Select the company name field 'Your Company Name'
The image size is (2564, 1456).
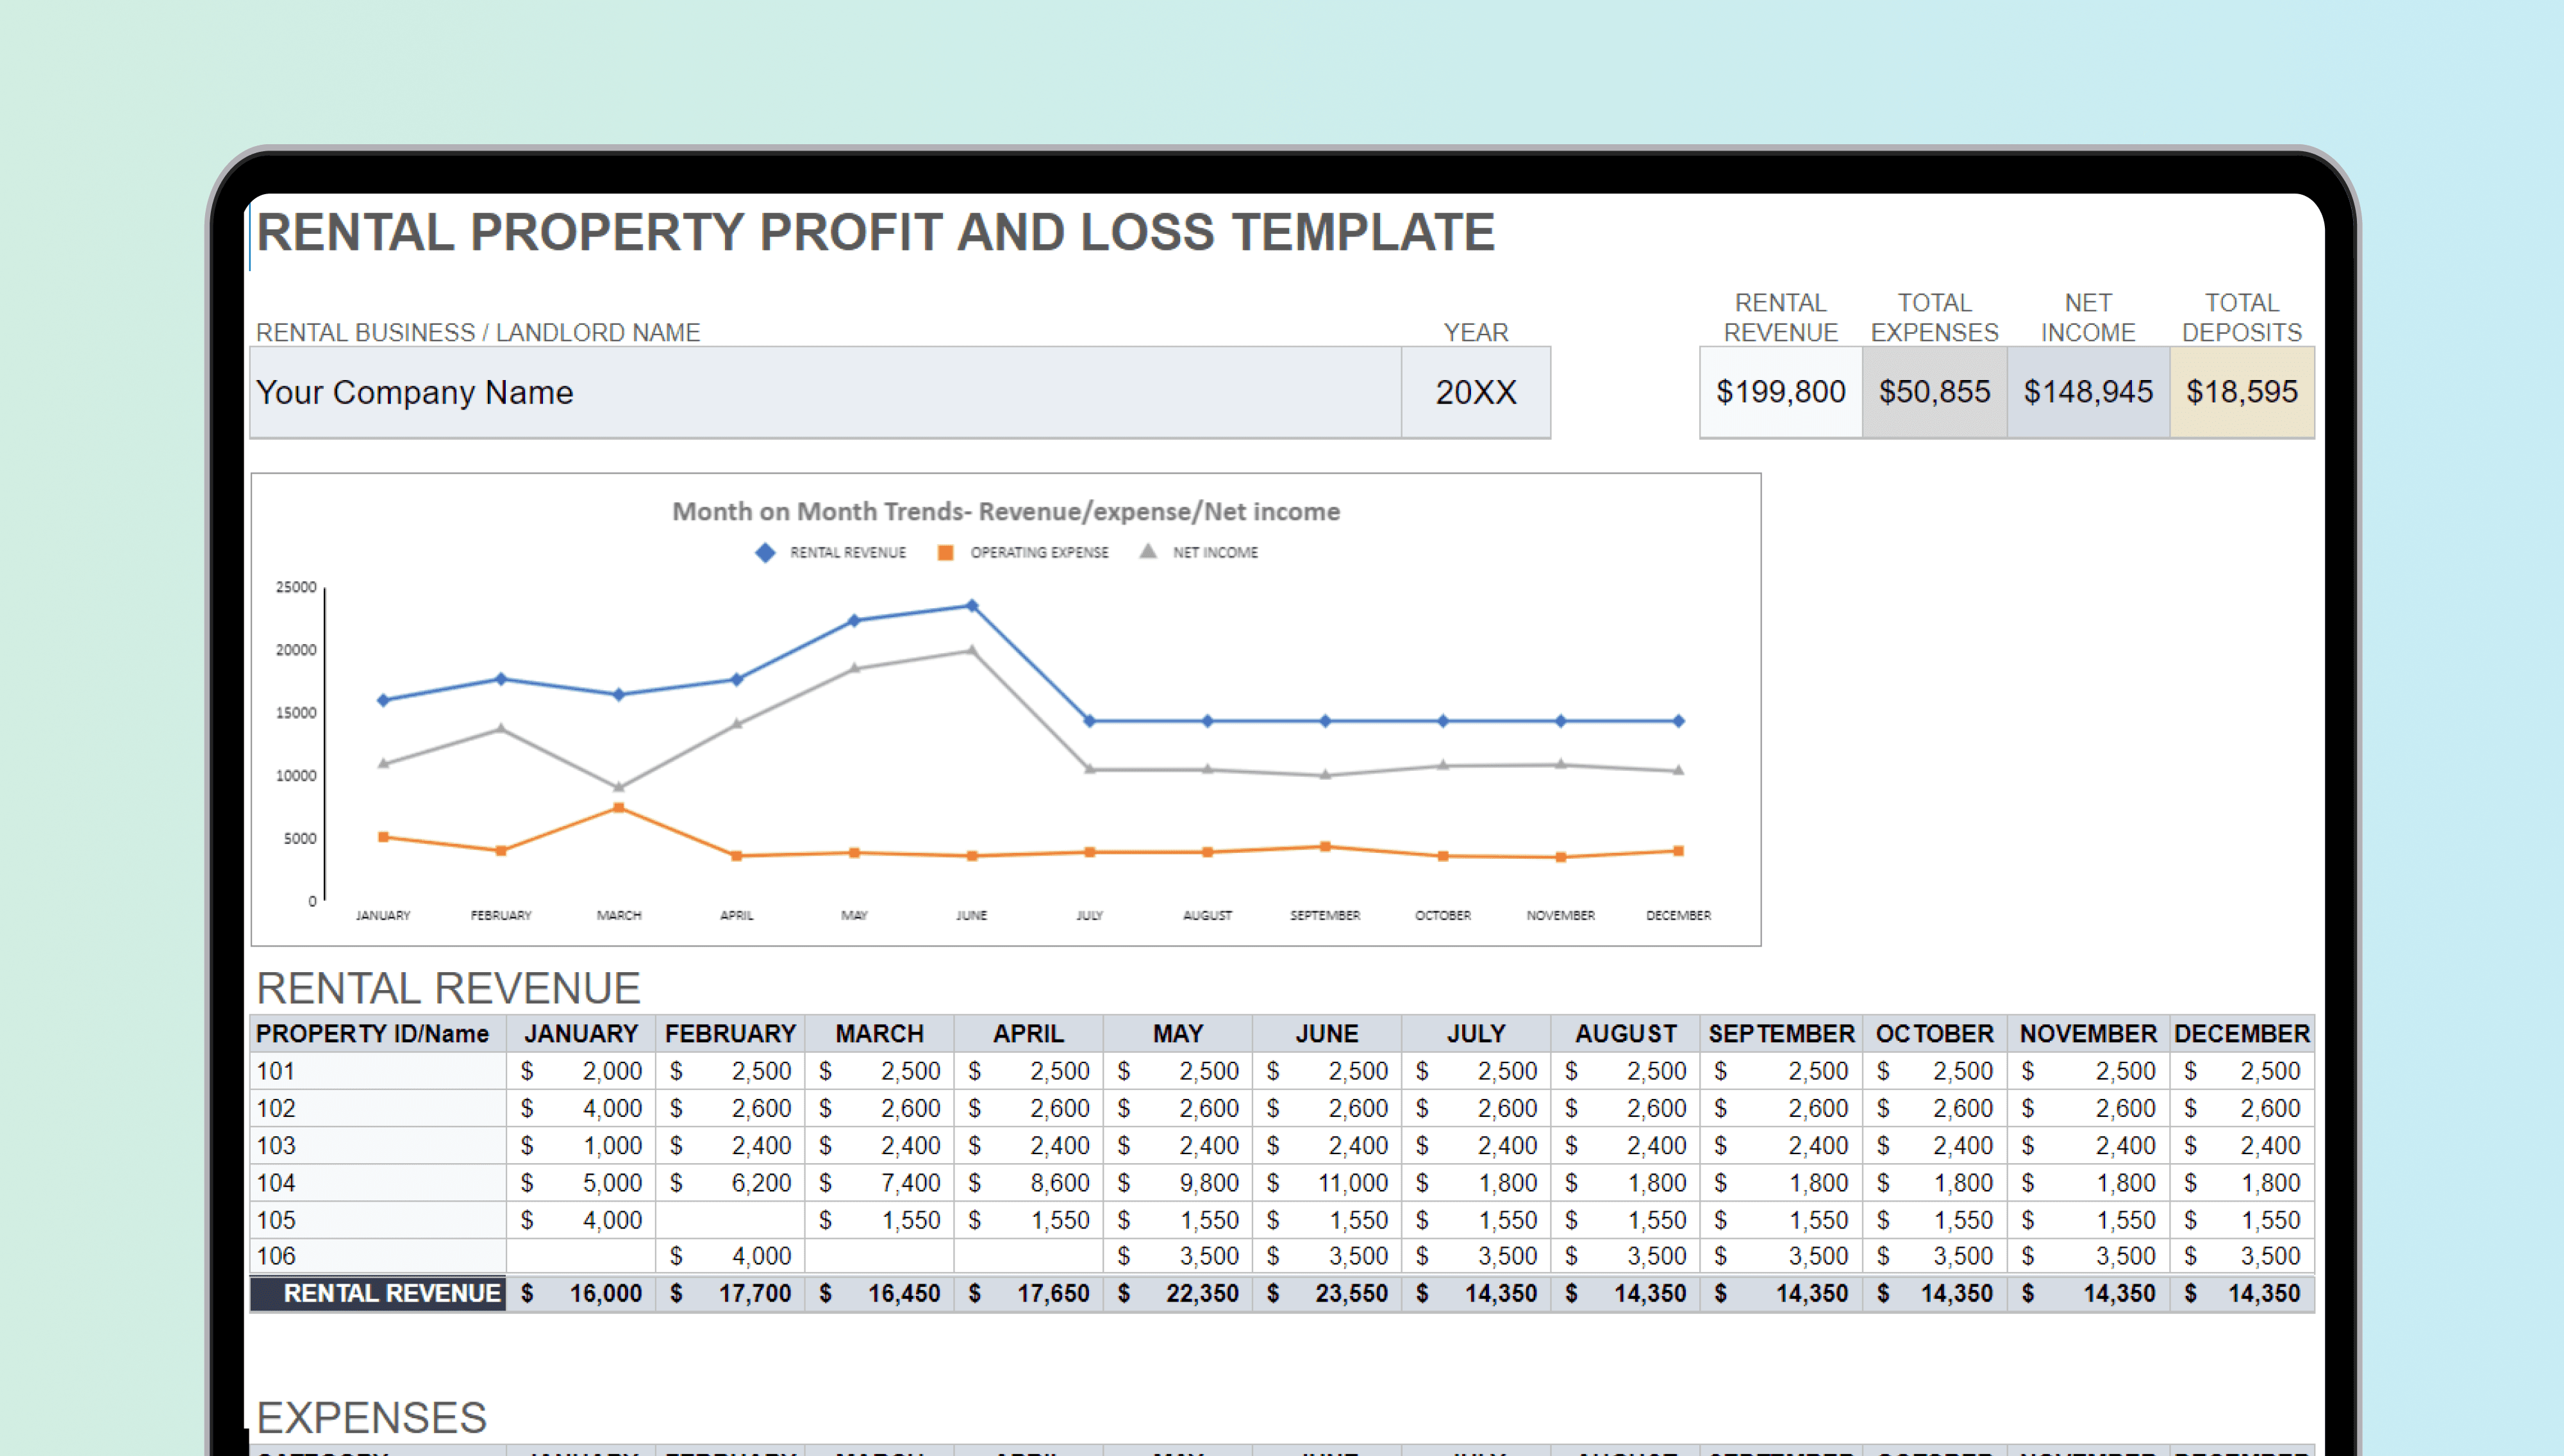pos(825,392)
